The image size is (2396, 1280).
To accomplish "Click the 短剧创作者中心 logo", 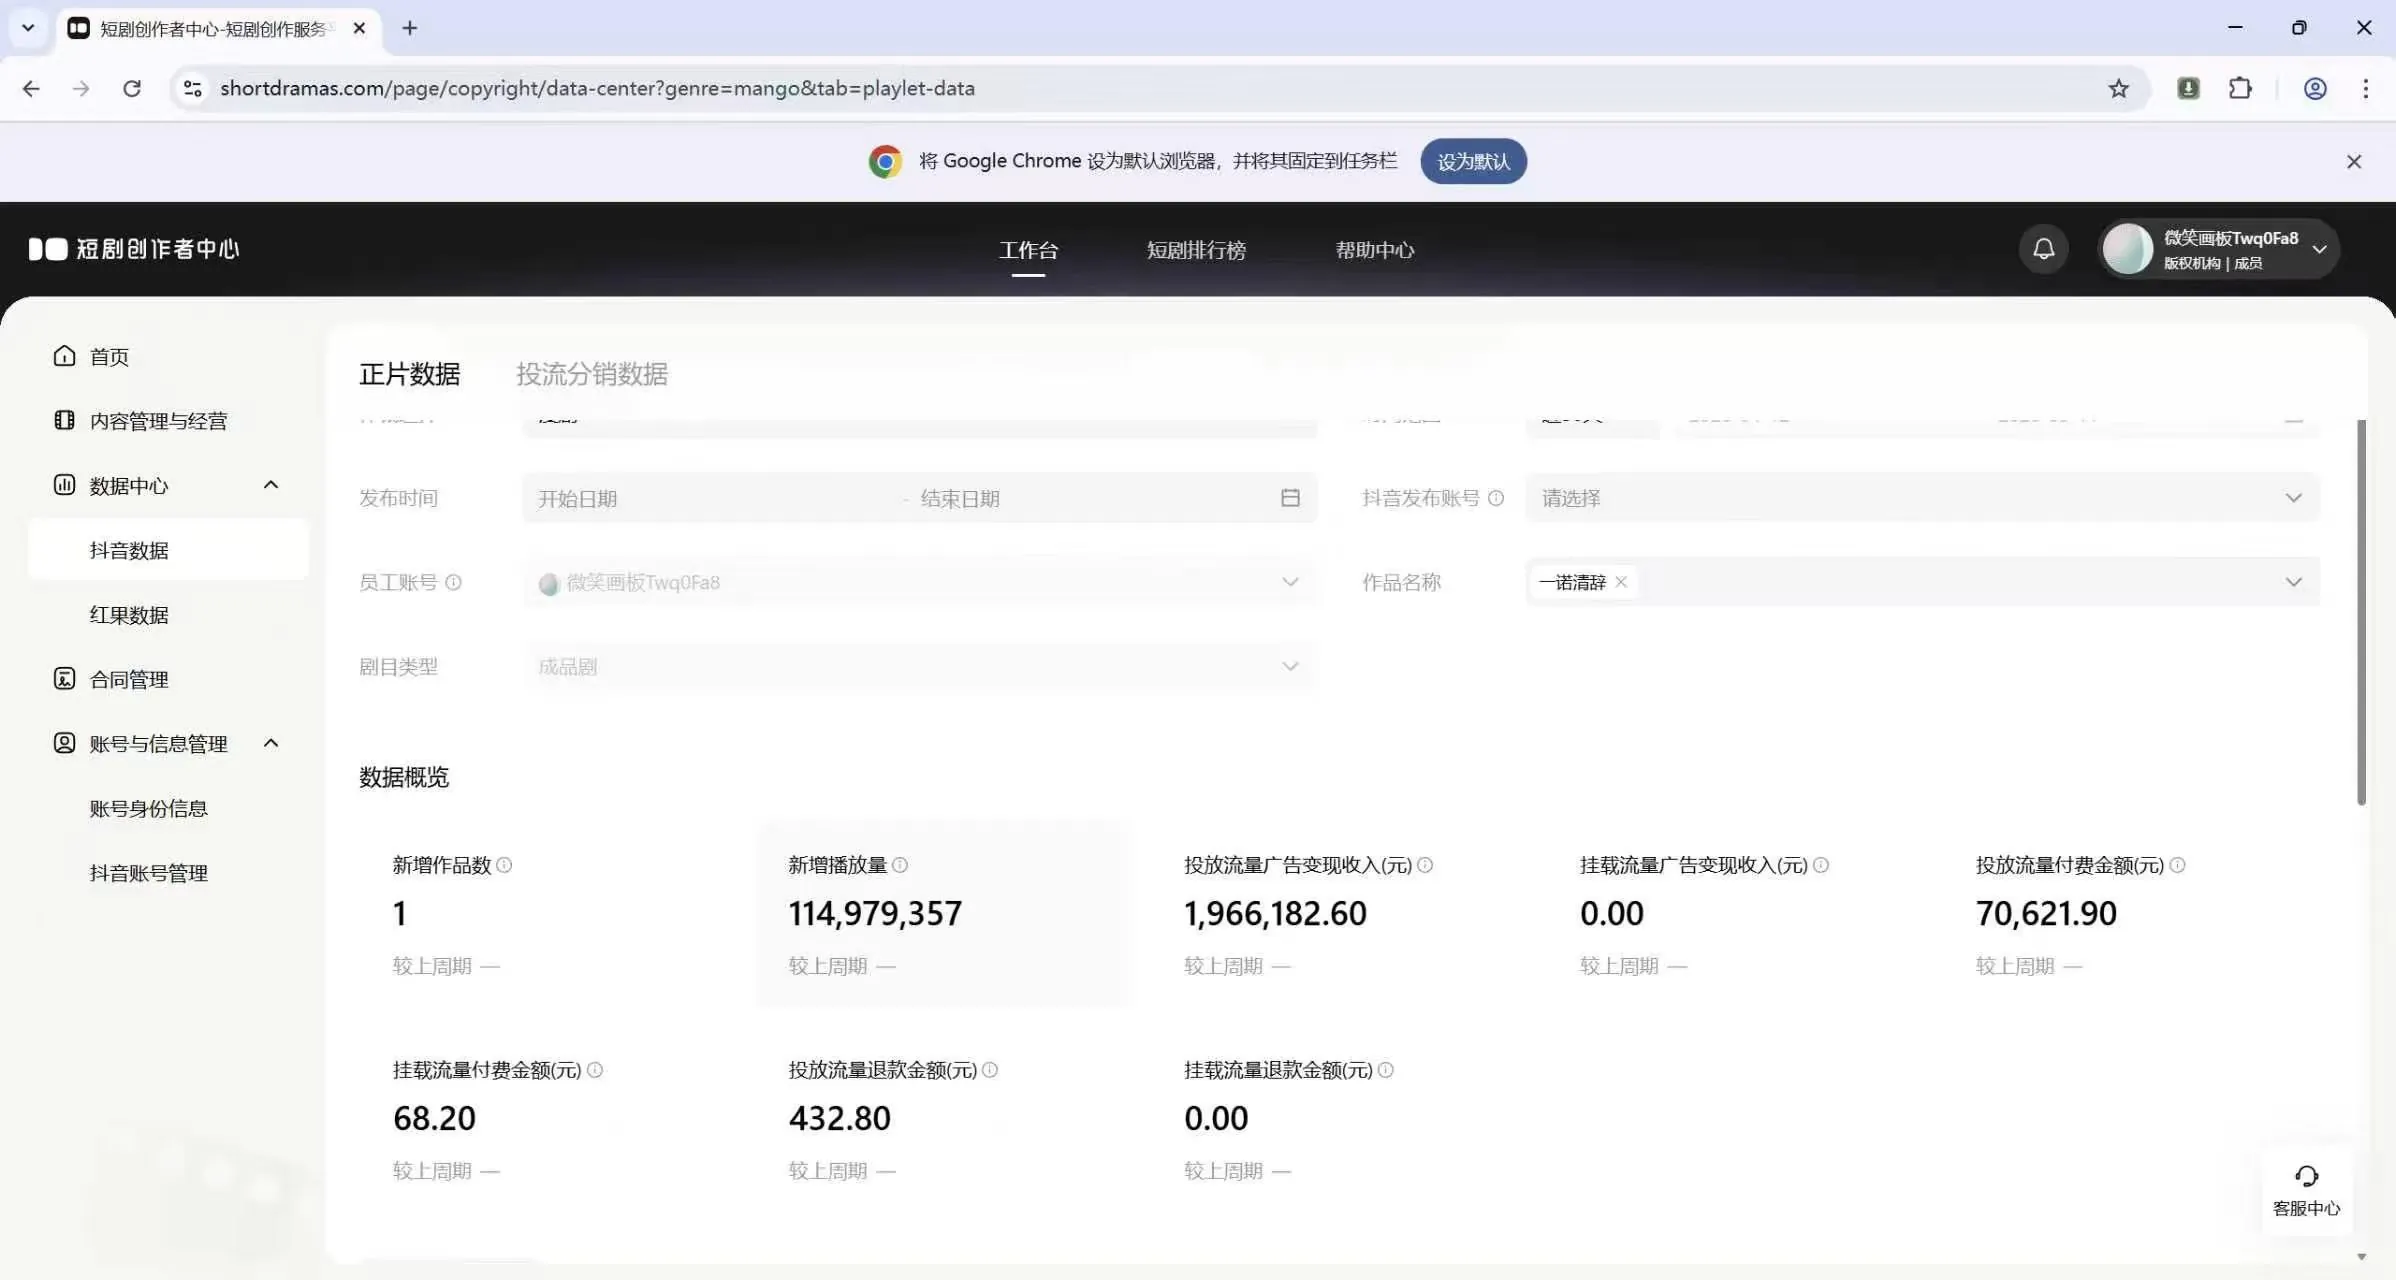I will click(134, 249).
